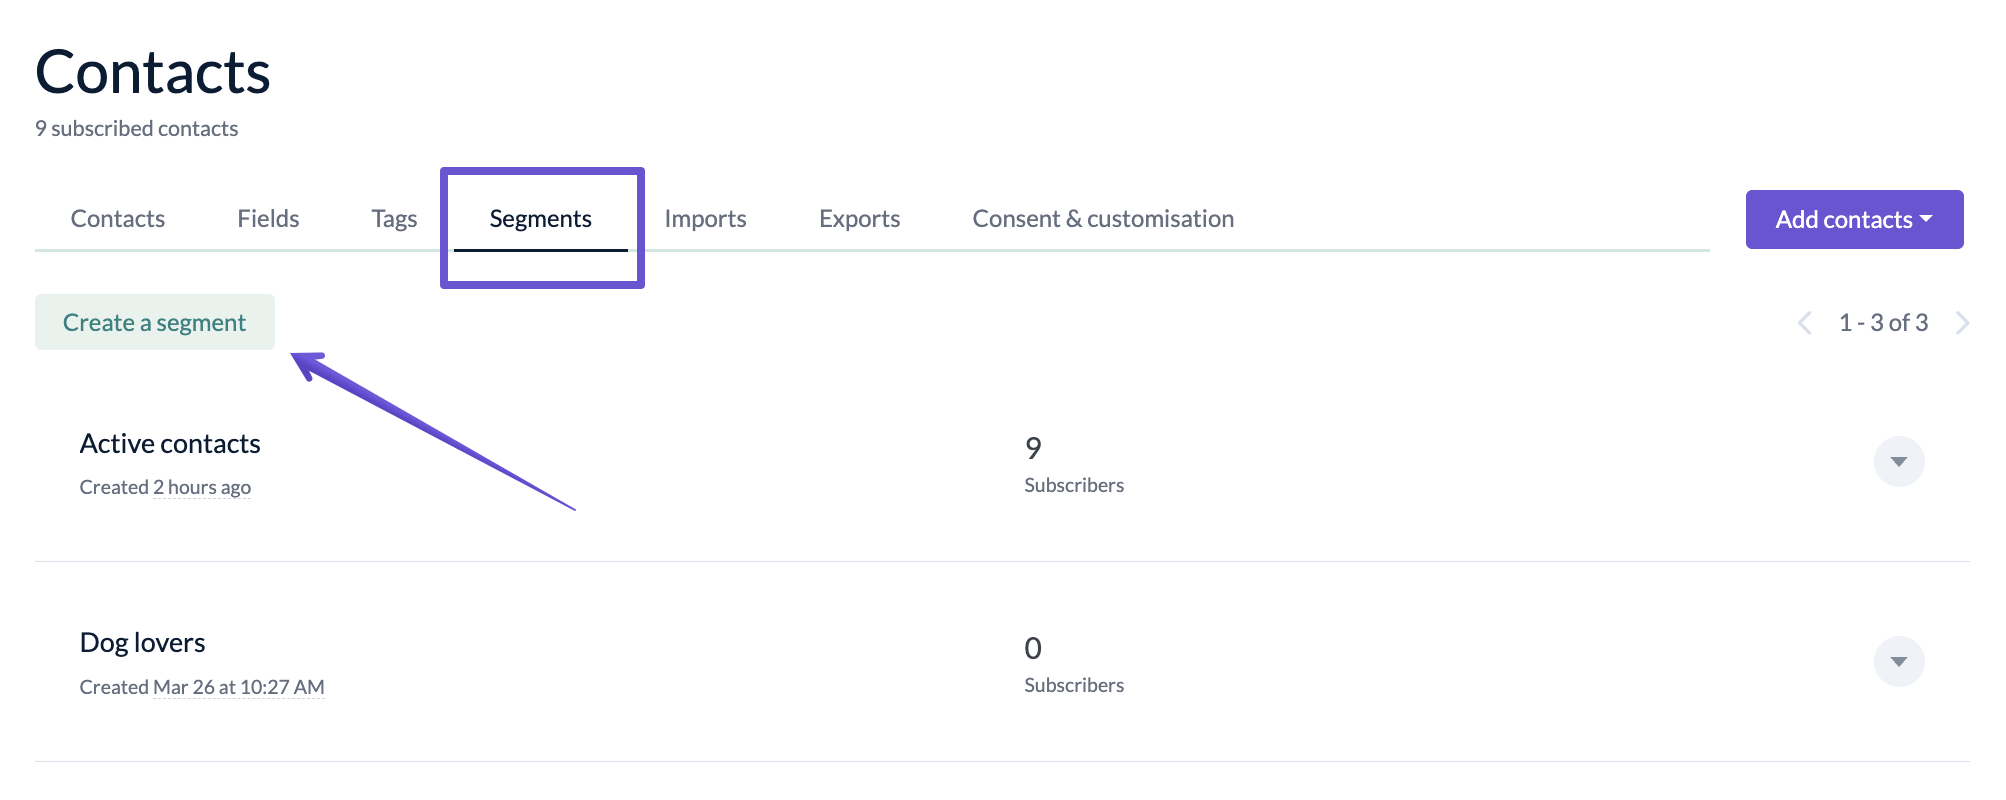Go to the Imports tab

tap(705, 219)
